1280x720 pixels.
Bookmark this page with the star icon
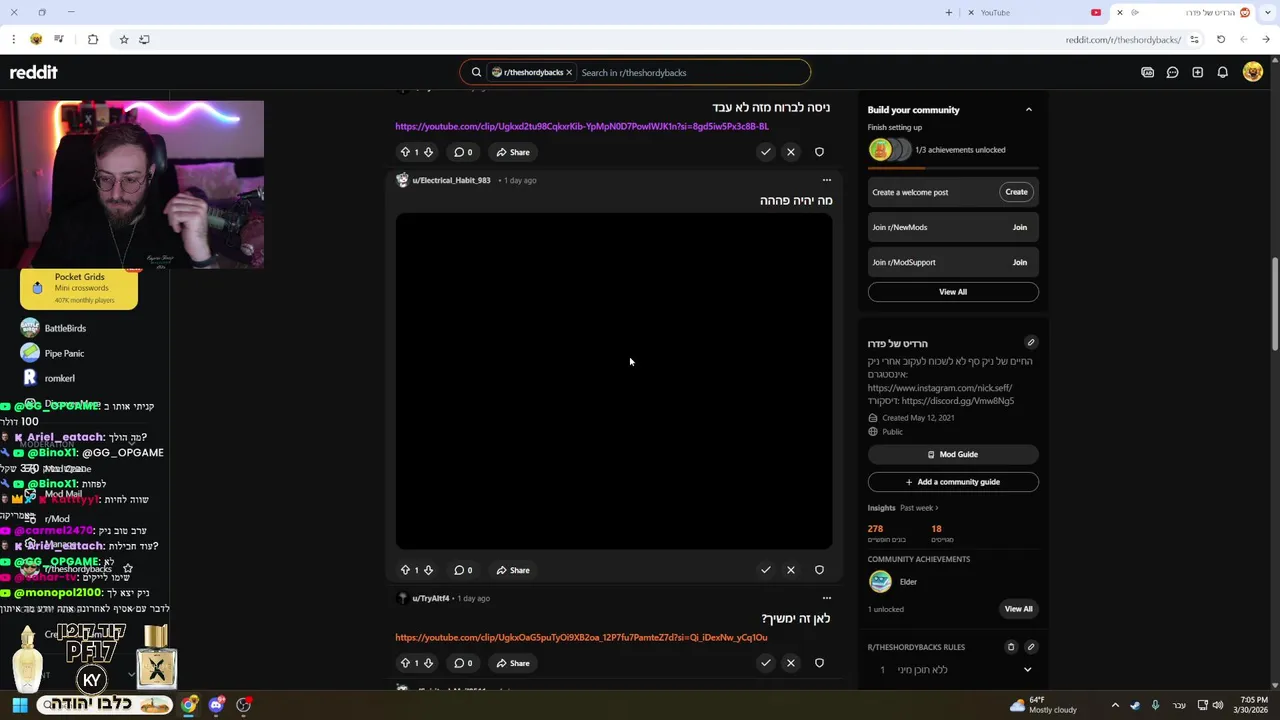124,39
